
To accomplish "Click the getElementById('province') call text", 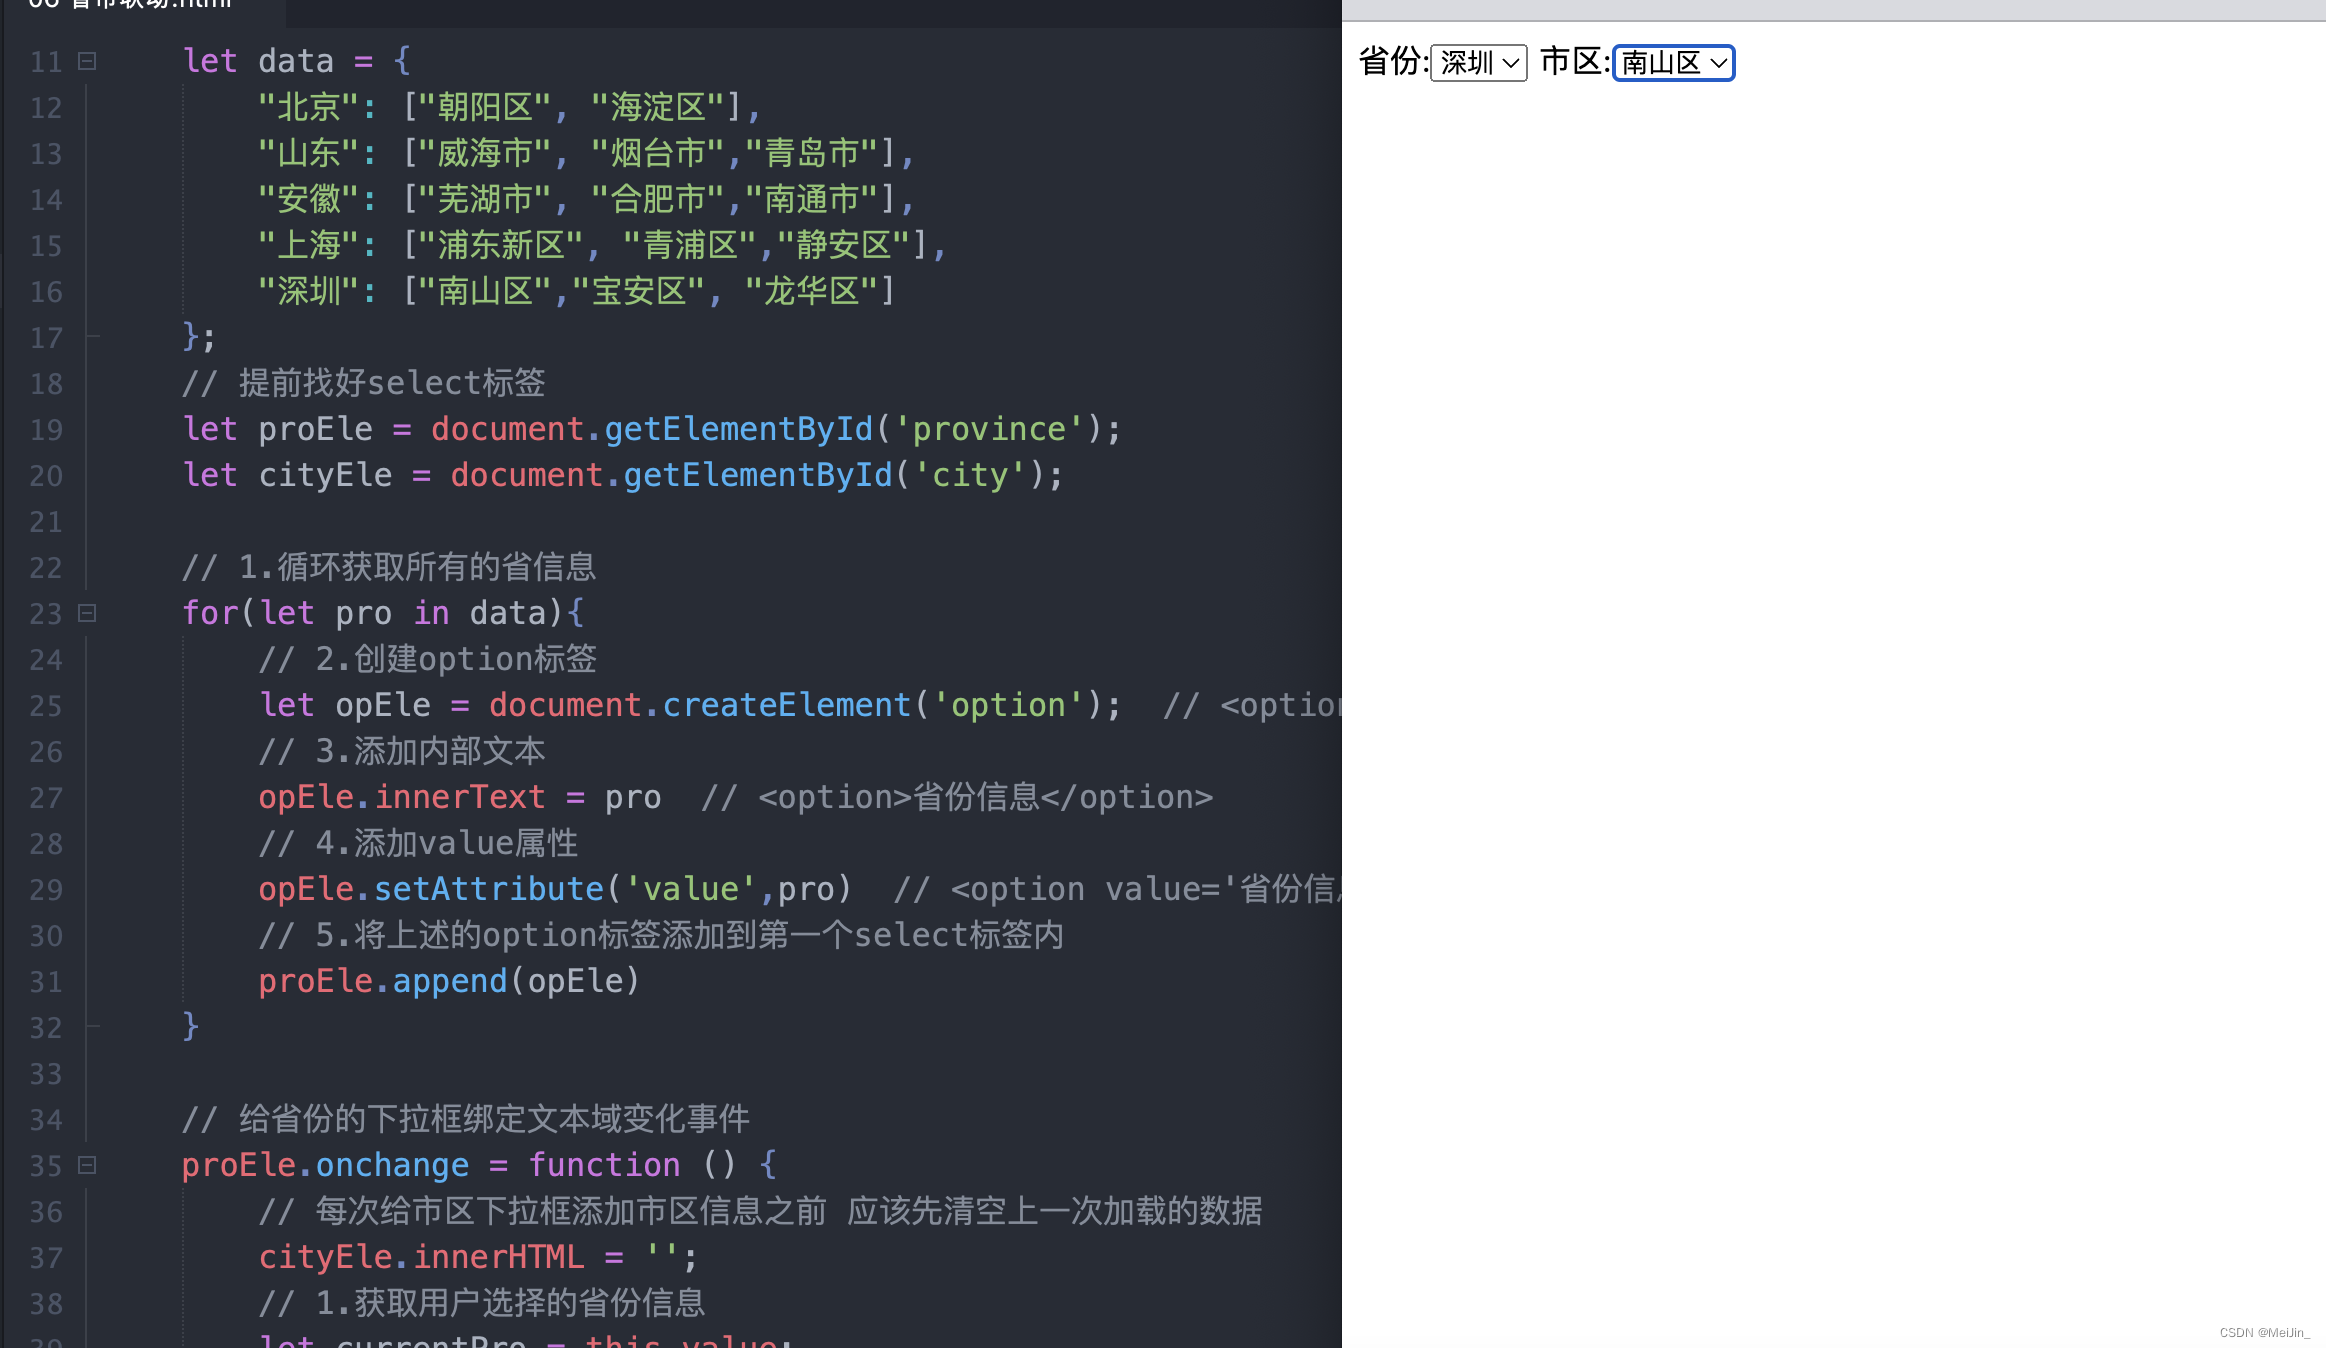I will (853, 429).
